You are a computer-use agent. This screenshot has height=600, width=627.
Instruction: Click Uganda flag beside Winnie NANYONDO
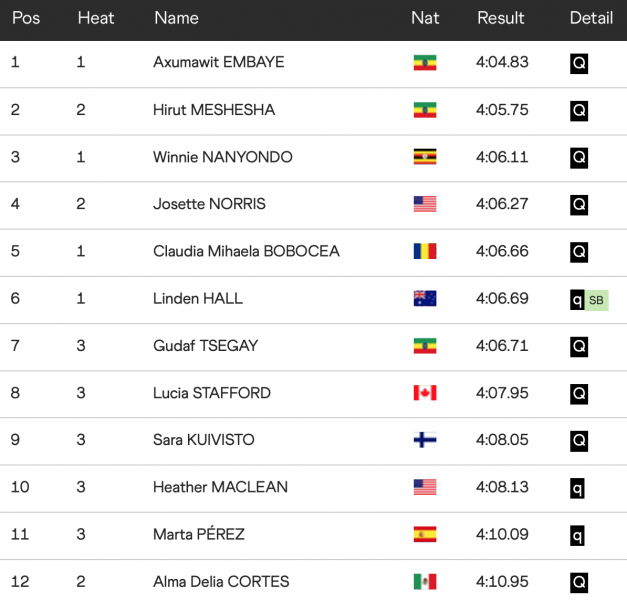point(425,157)
